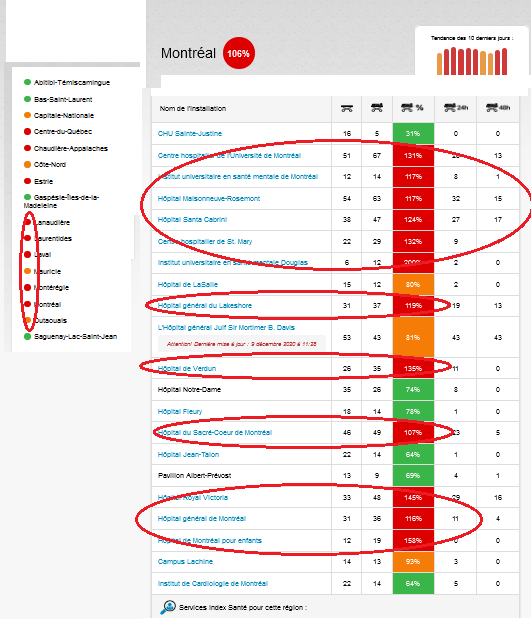Open Hôpital Fleury link
Image resolution: width=531 pixels, height=619 pixels.
[x=180, y=412]
